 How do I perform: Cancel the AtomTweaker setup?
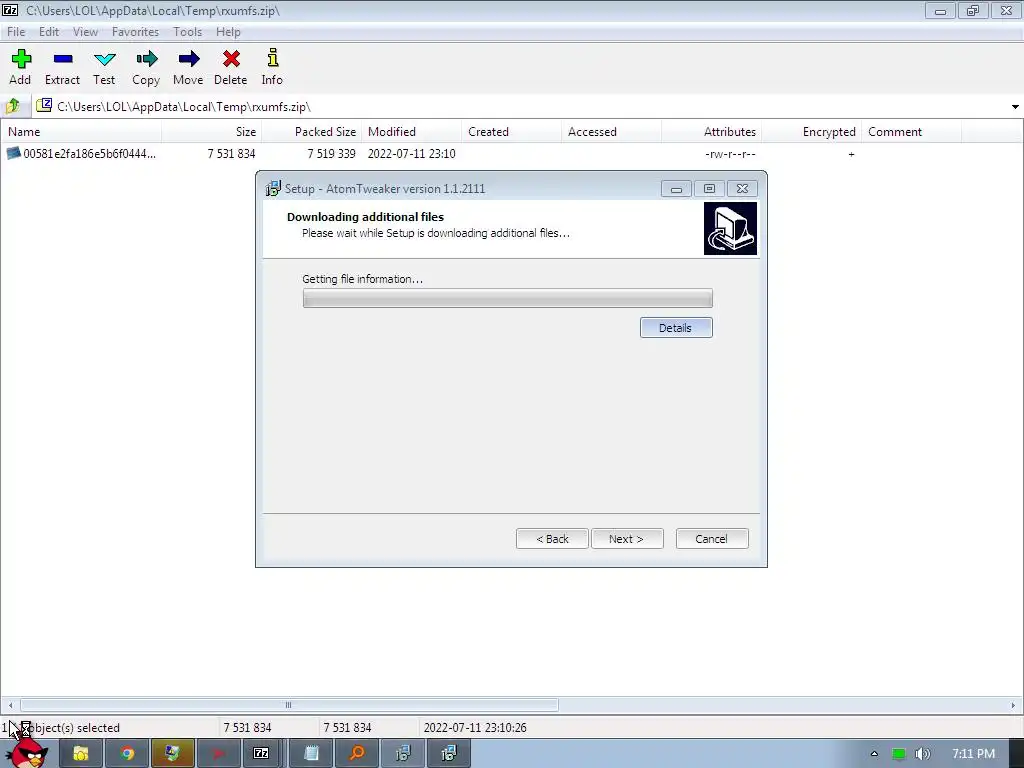pyautogui.click(x=712, y=539)
